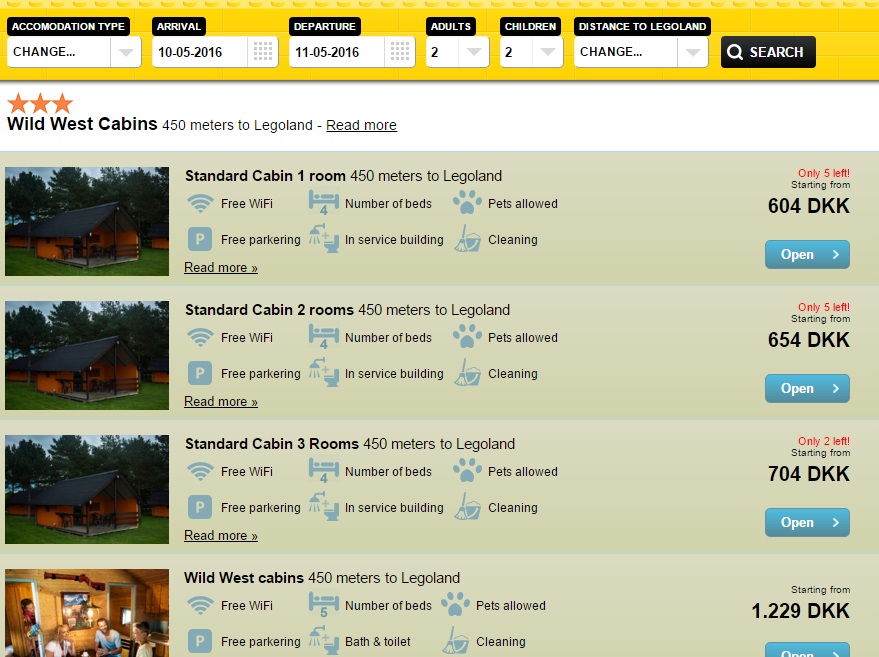Click the Wild West Cabins heading text

pos(82,124)
